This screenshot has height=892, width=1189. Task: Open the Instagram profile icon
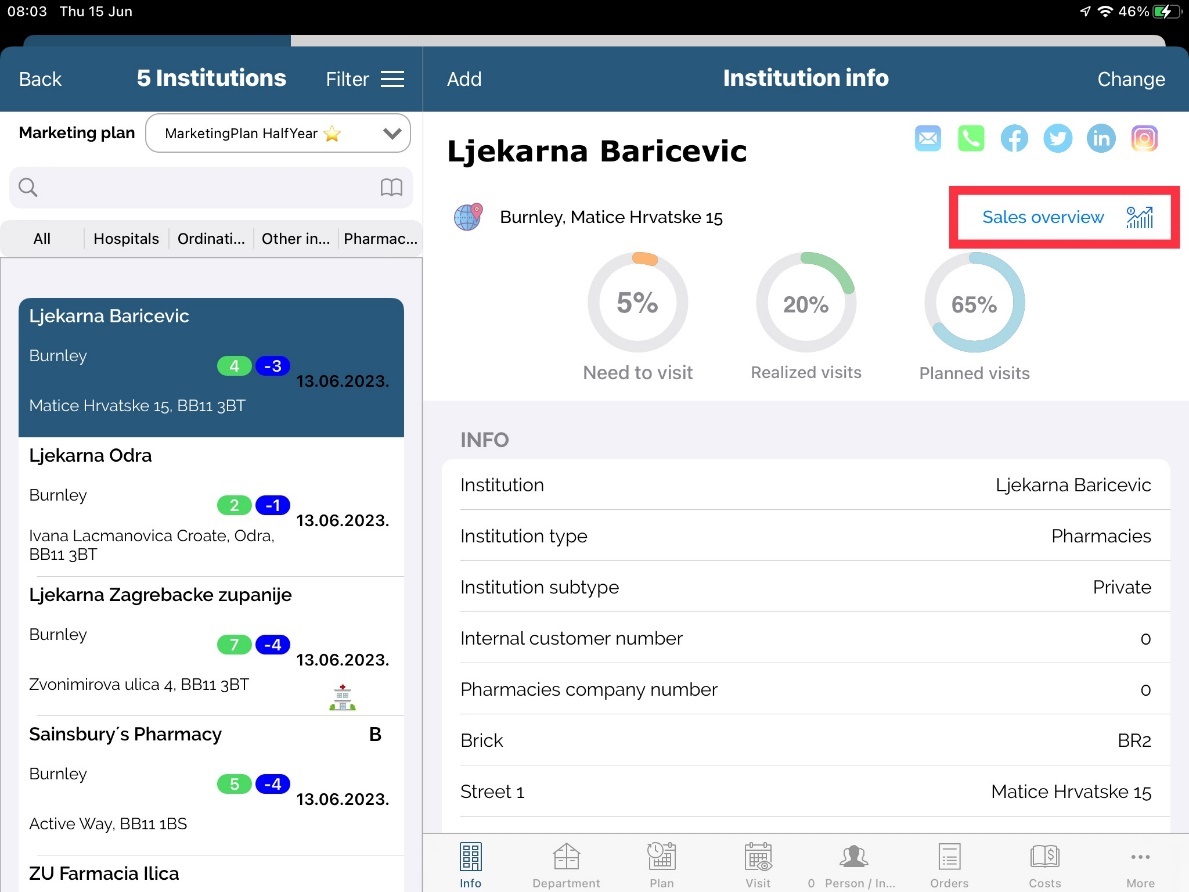[x=1144, y=139]
